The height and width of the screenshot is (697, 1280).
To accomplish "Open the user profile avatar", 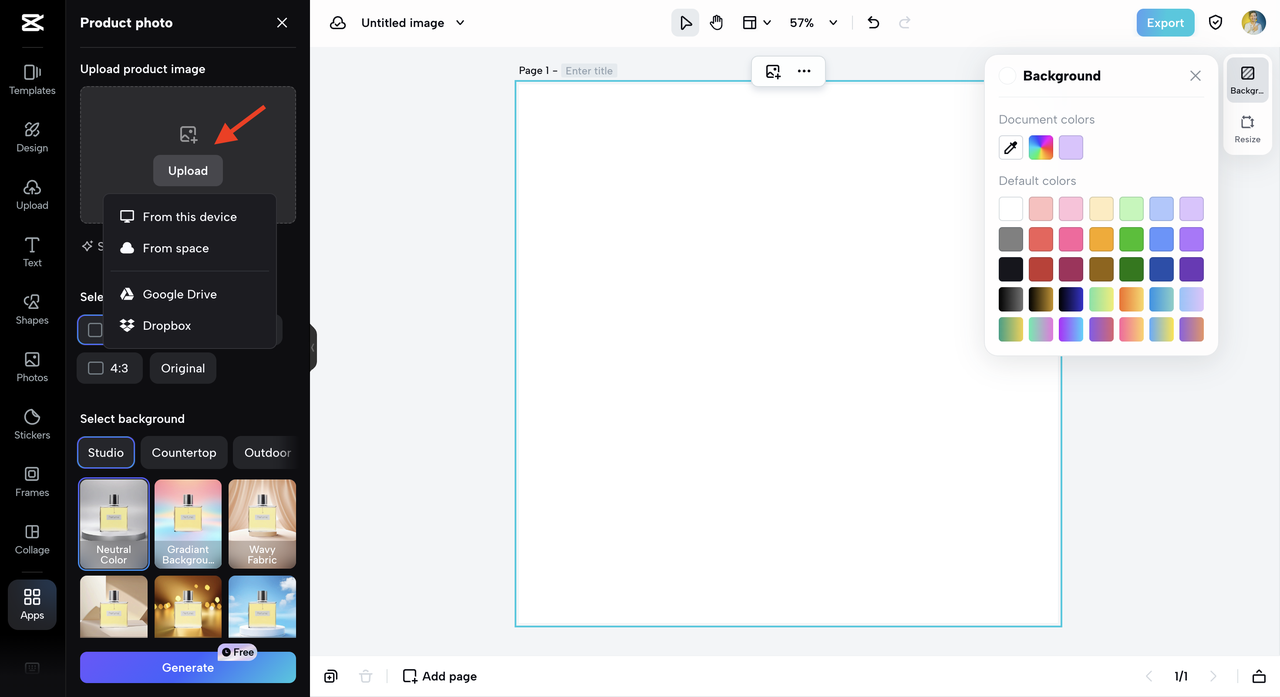I will pos(1254,23).
